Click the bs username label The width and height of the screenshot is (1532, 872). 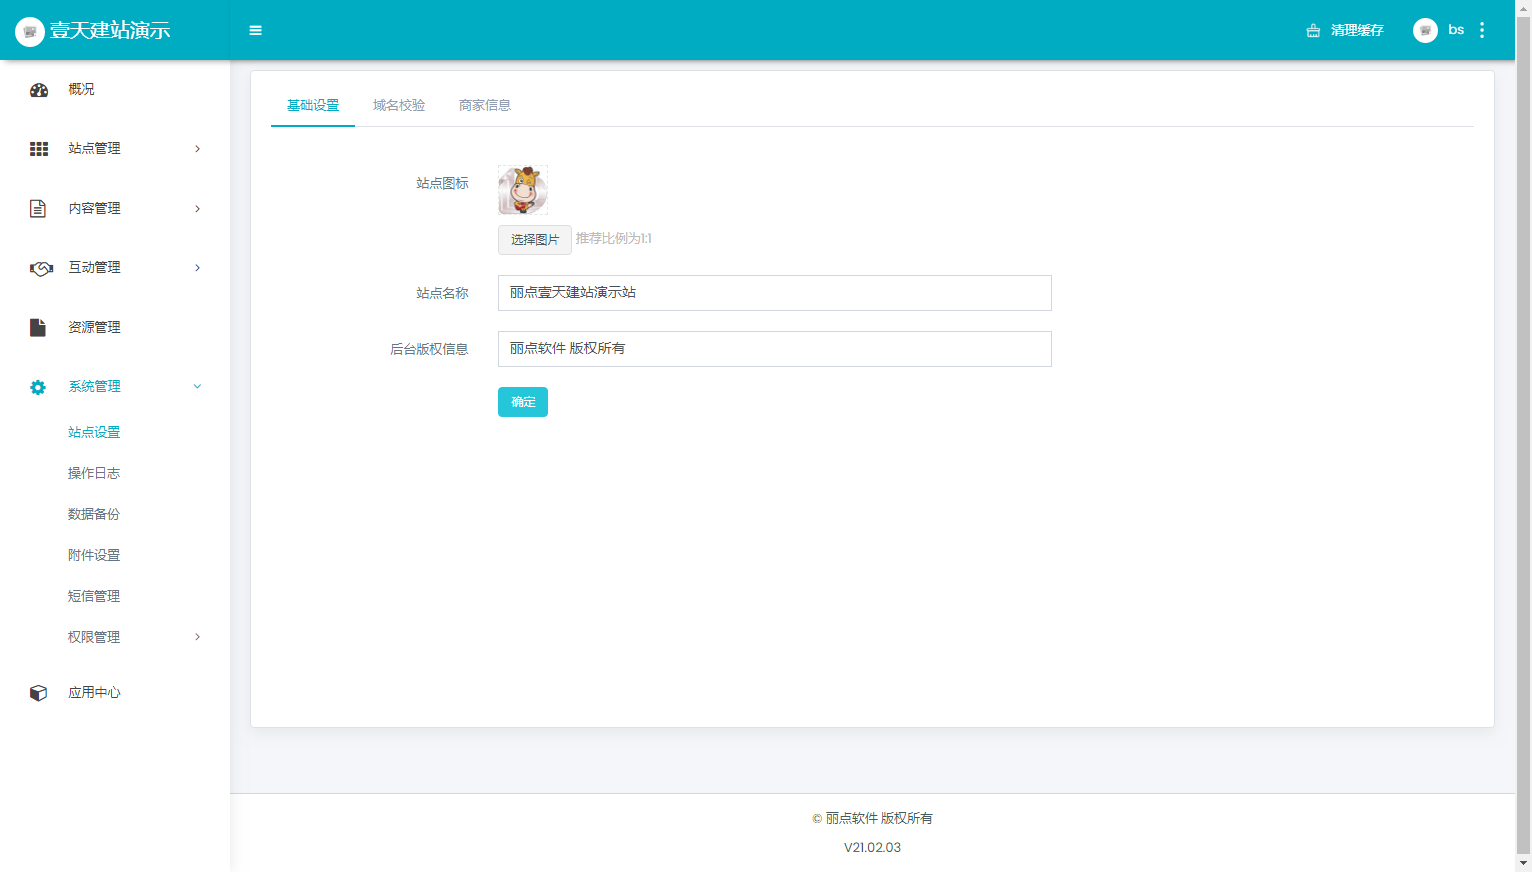tap(1456, 30)
